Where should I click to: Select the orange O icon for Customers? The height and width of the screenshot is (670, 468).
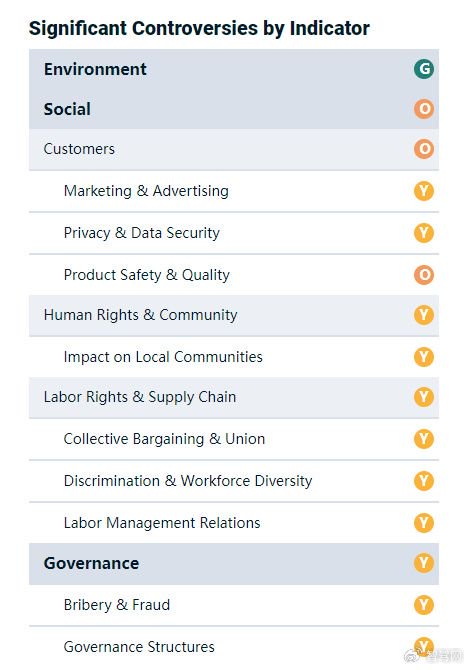(424, 149)
